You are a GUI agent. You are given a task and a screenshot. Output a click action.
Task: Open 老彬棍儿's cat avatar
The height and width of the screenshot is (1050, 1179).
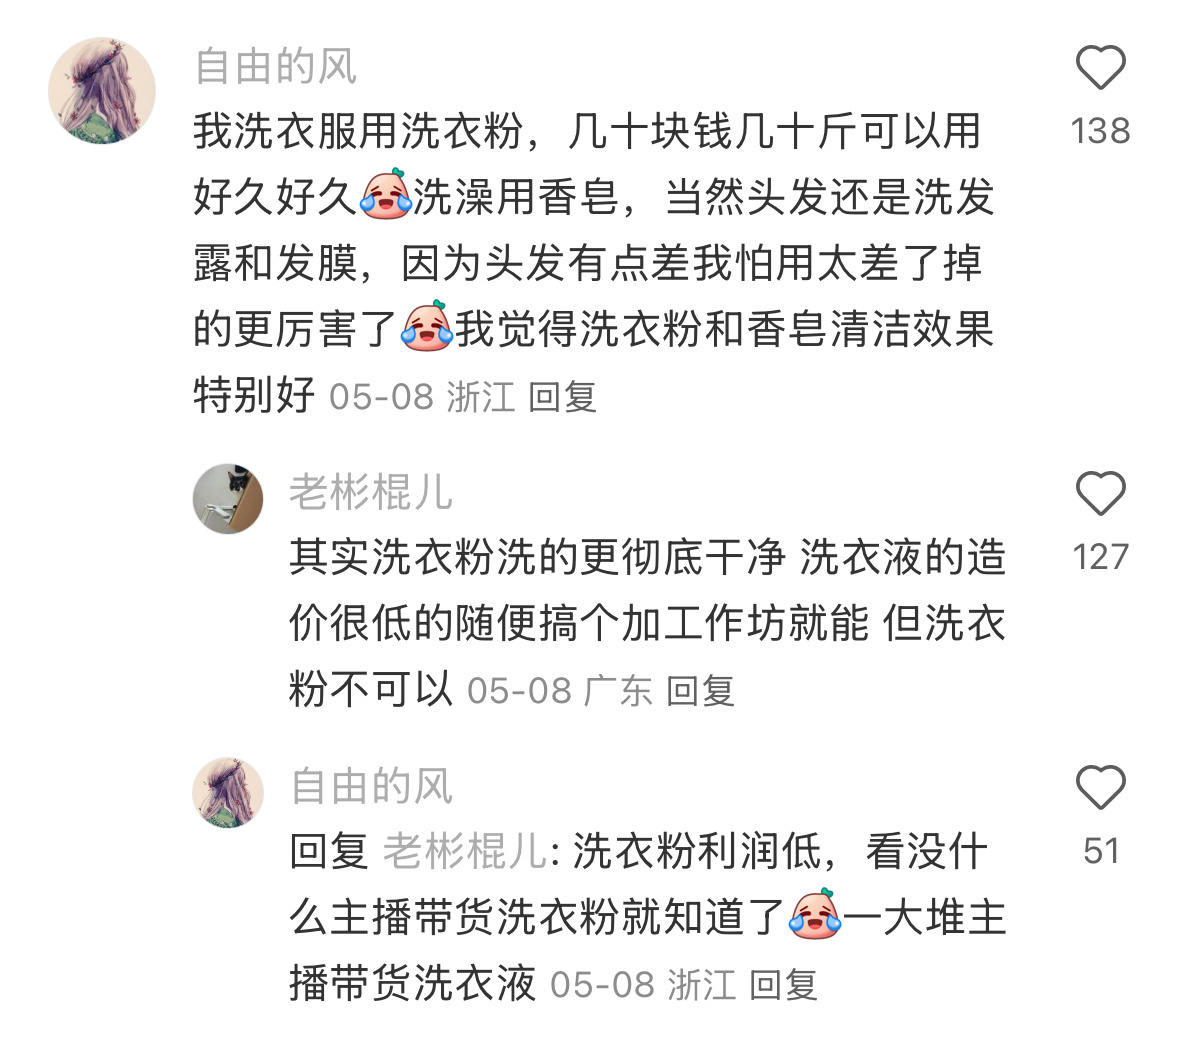228,499
